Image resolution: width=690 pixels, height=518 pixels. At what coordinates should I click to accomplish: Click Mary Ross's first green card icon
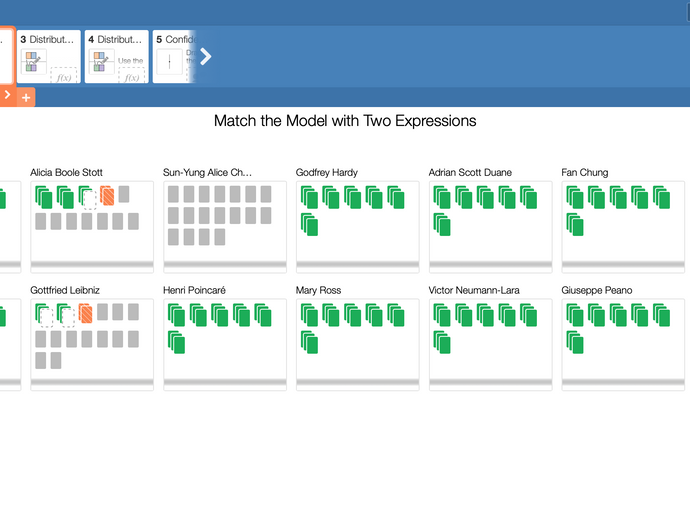(x=309, y=315)
